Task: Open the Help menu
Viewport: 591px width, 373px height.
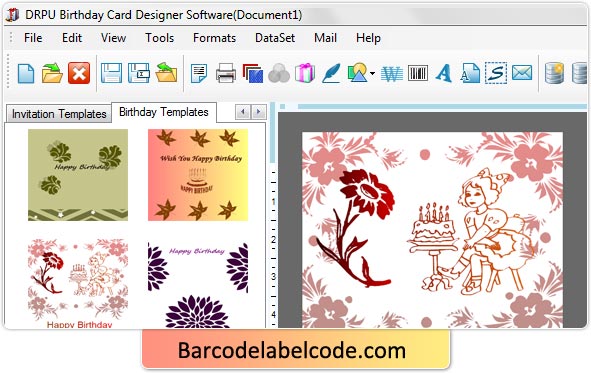Action: pos(368,38)
